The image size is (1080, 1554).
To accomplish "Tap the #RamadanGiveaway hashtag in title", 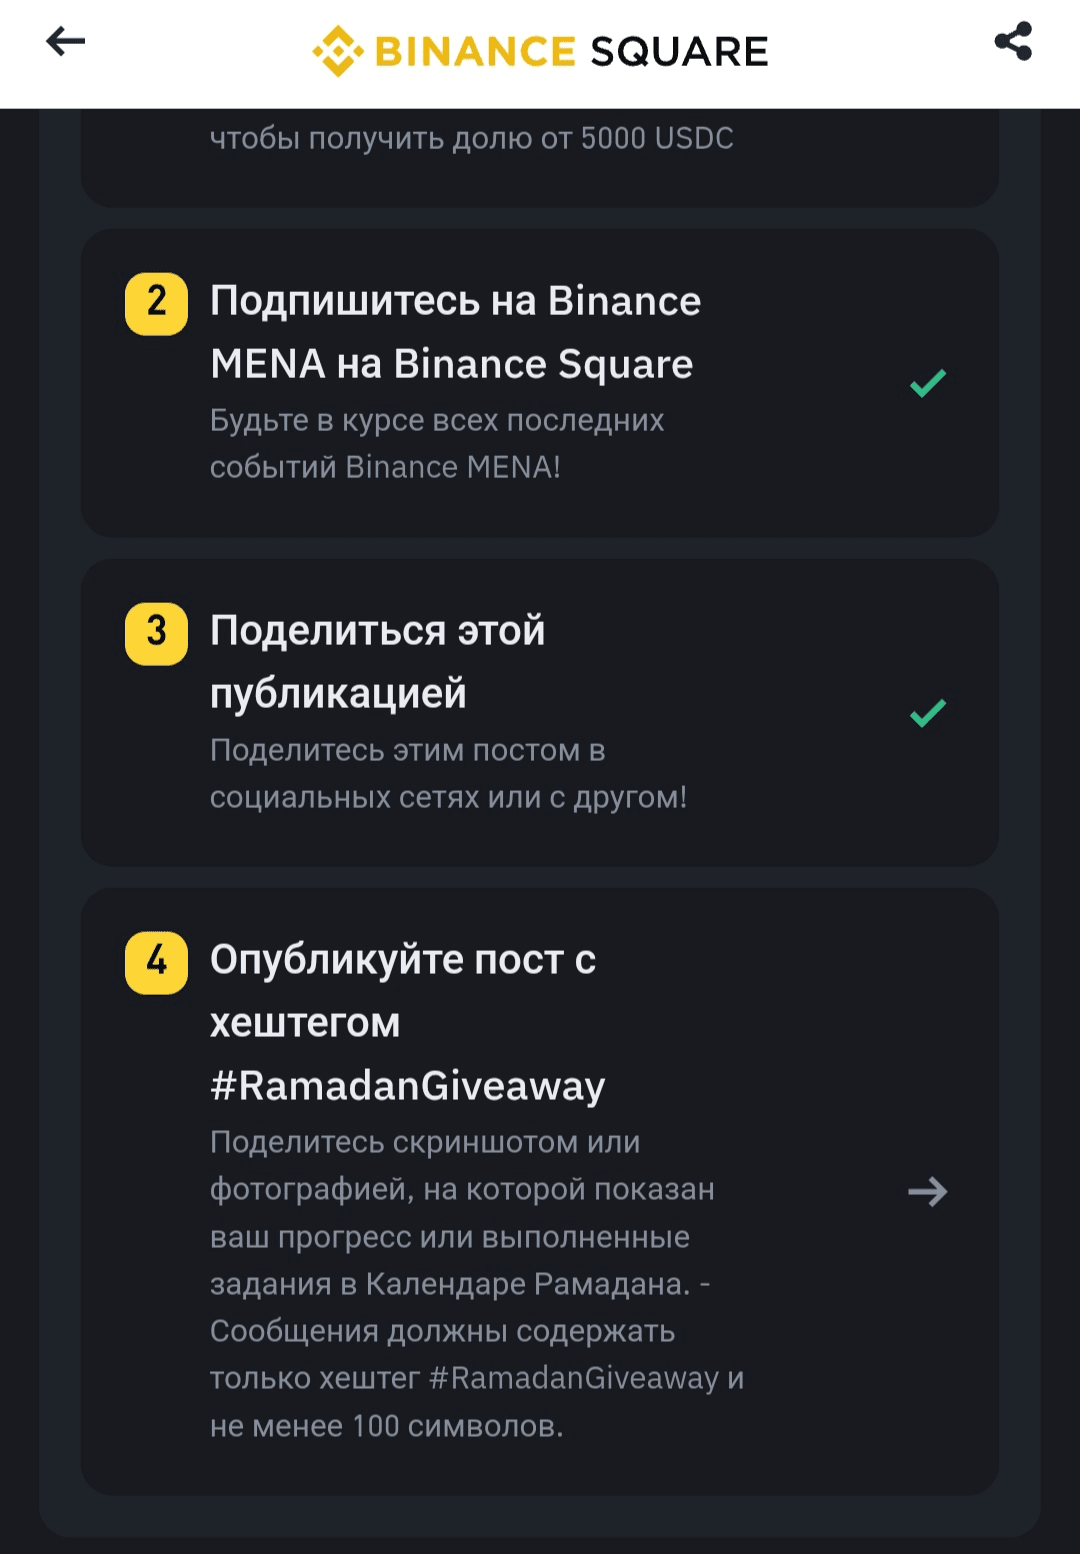I will 408,1085.
